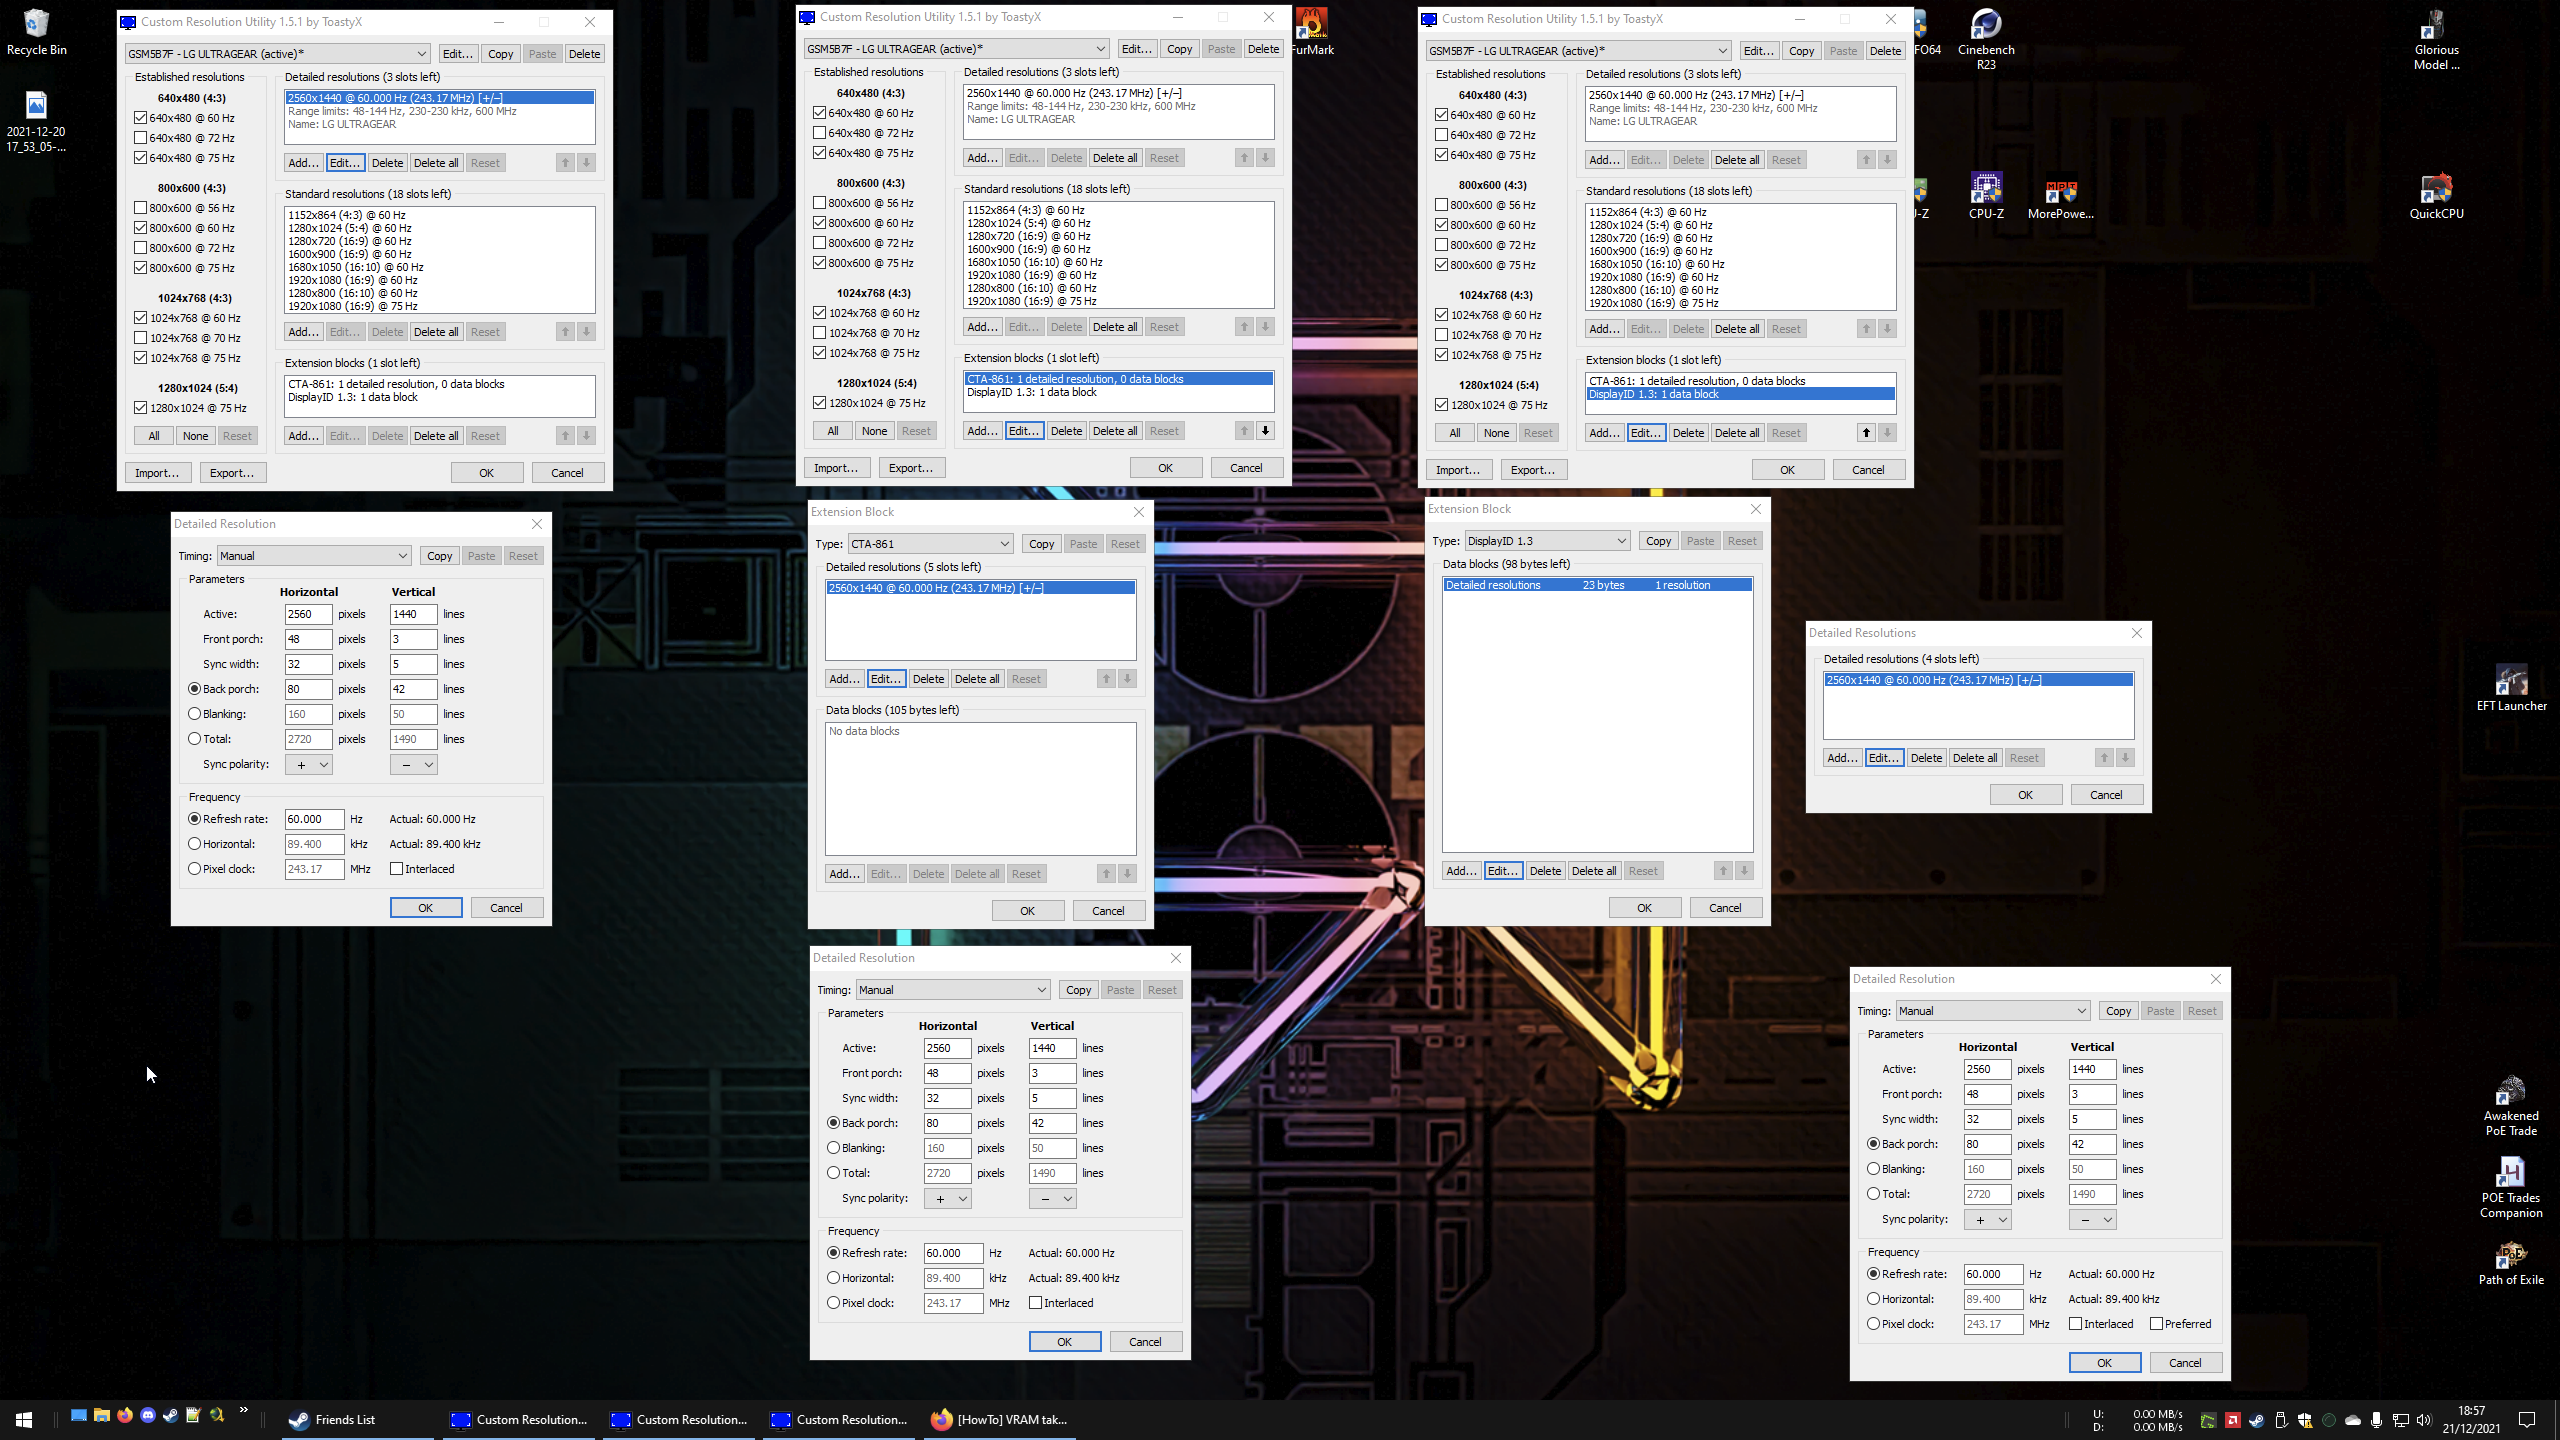Open the Cinebench R23 desktop shortcut
The width and height of the screenshot is (2560, 1440).
[1985, 39]
